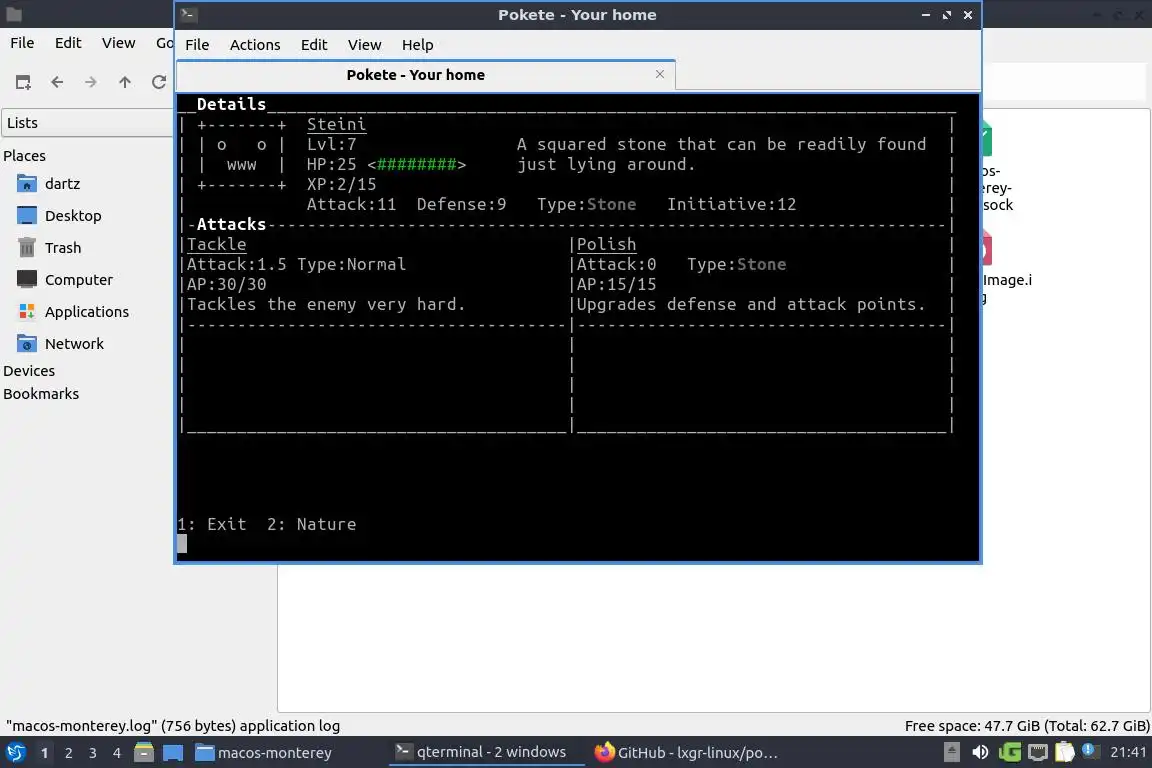The width and height of the screenshot is (1152, 768).
Task: Open the Lists dropdown in side pane
Action: pos(87,123)
